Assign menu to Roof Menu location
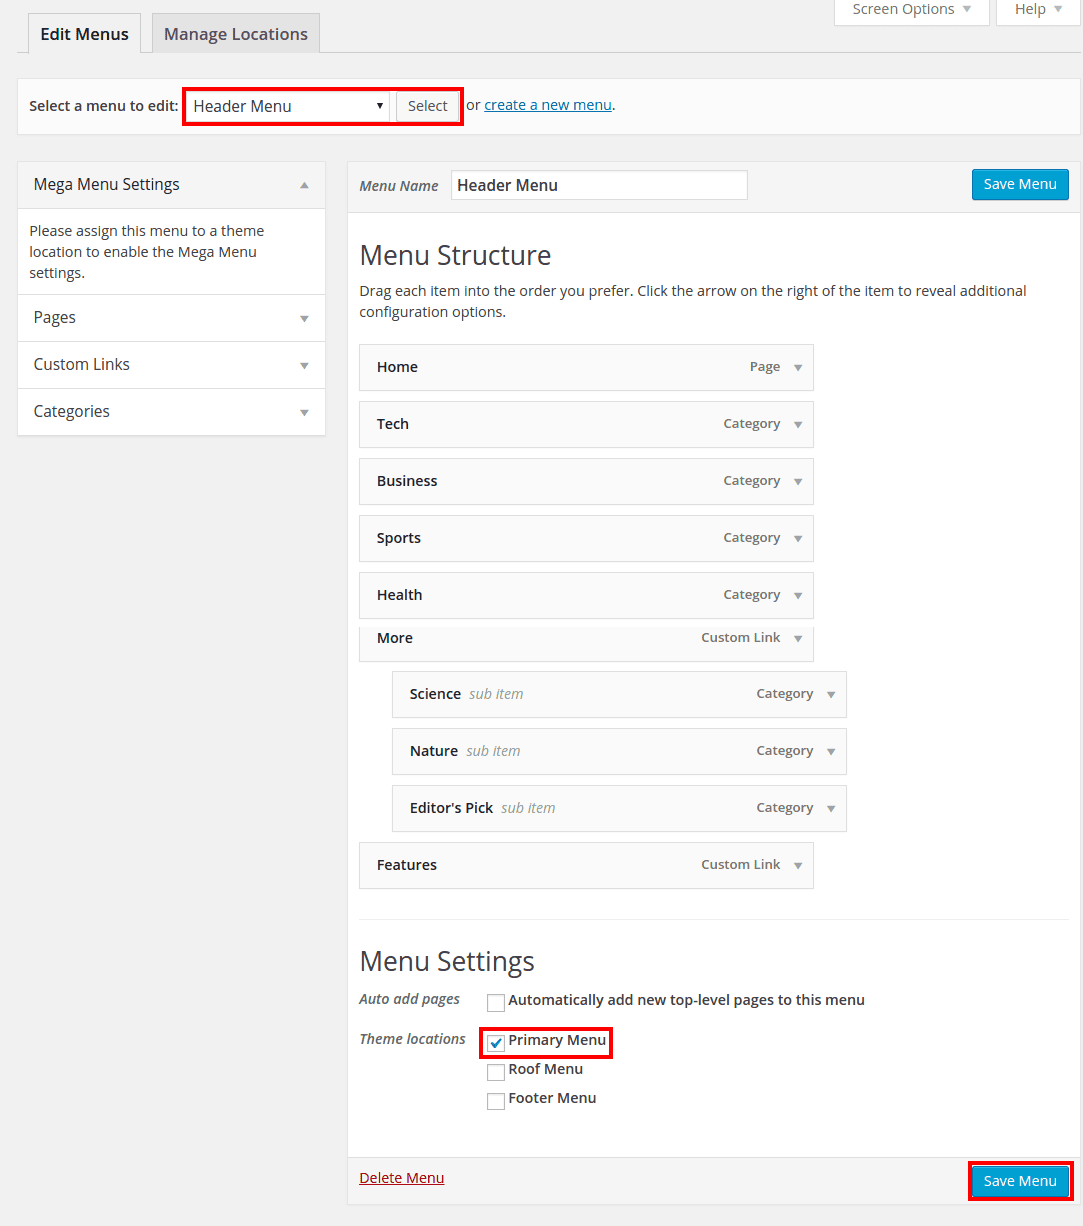Viewport: 1083px width, 1226px height. [495, 1071]
